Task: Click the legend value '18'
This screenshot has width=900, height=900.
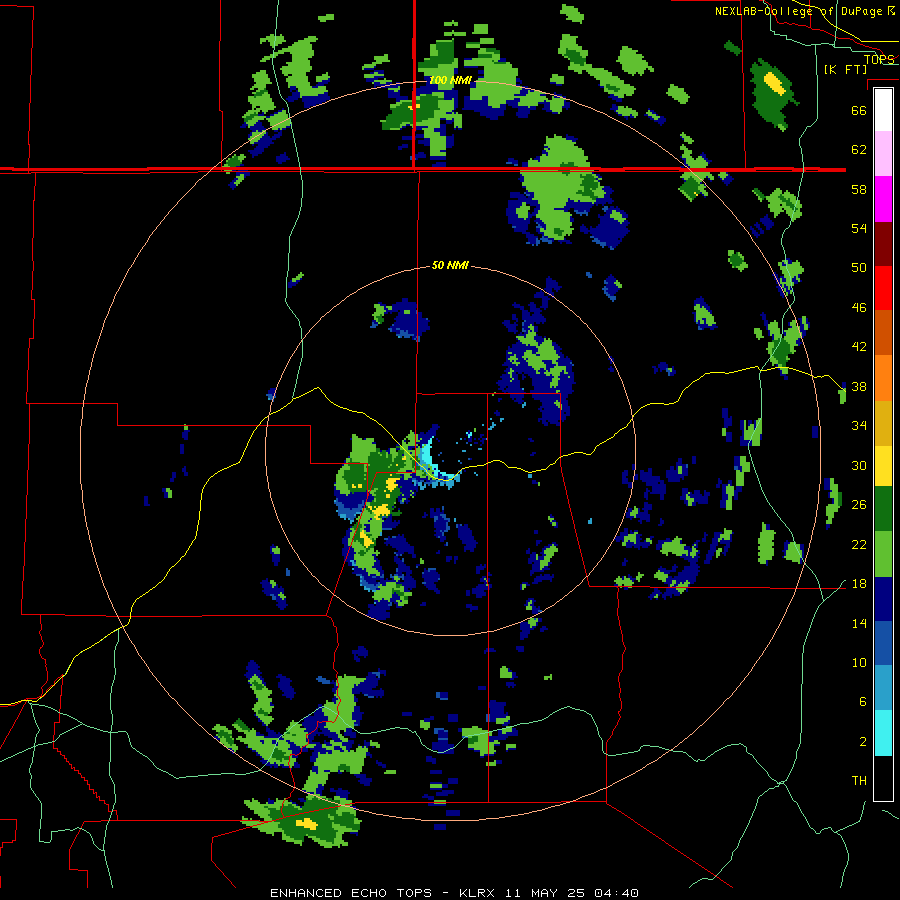Action: pyautogui.click(x=859, y=584)
